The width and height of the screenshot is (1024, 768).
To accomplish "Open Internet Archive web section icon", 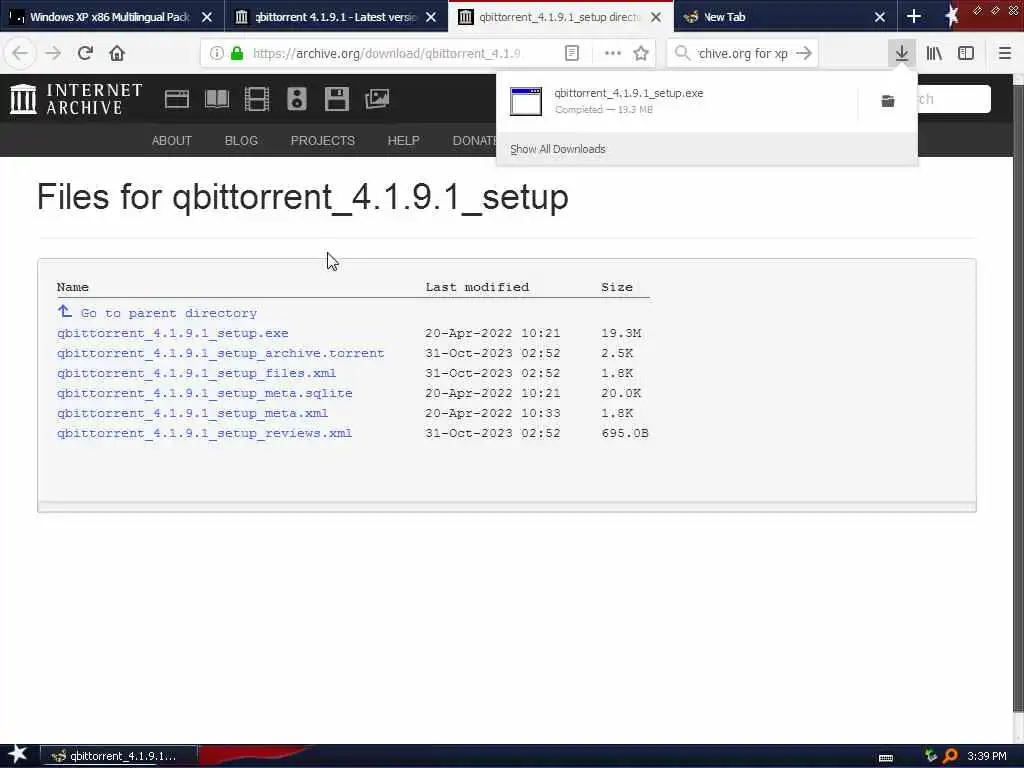I will tap(176, 99).
